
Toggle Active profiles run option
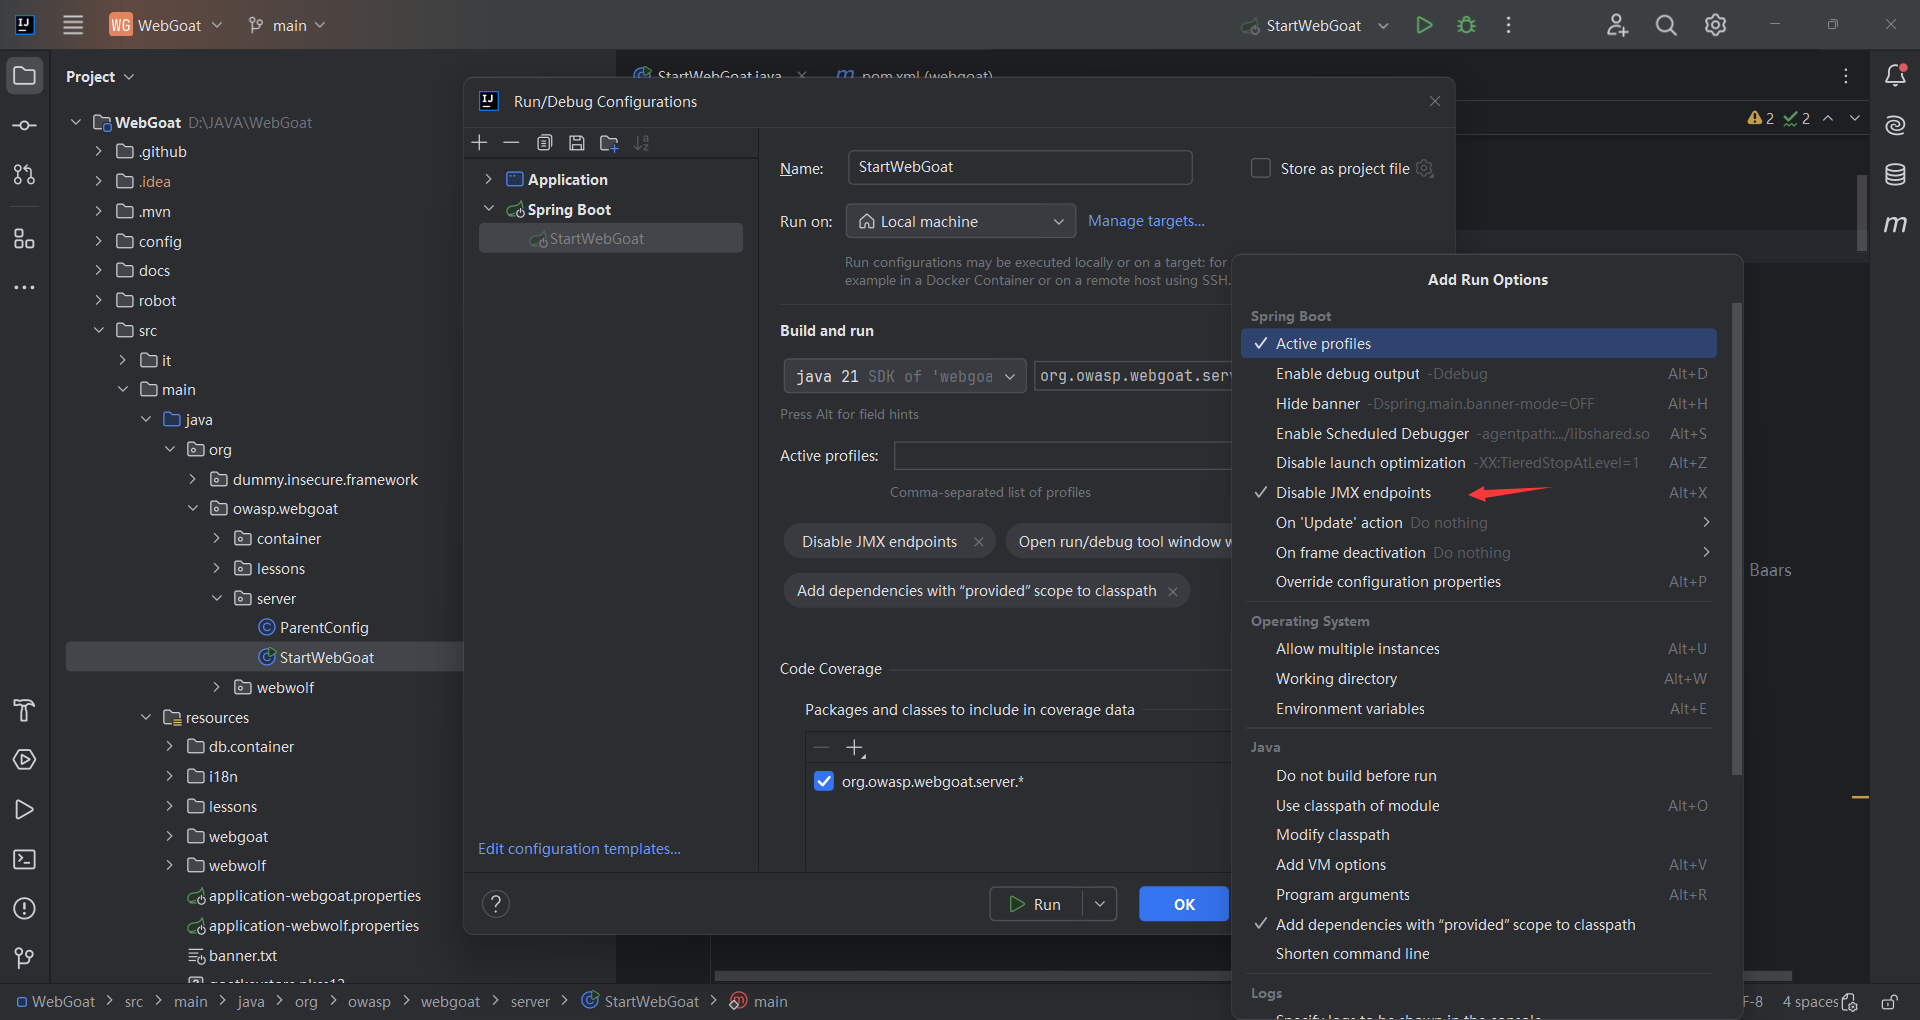coord(1479,344)
